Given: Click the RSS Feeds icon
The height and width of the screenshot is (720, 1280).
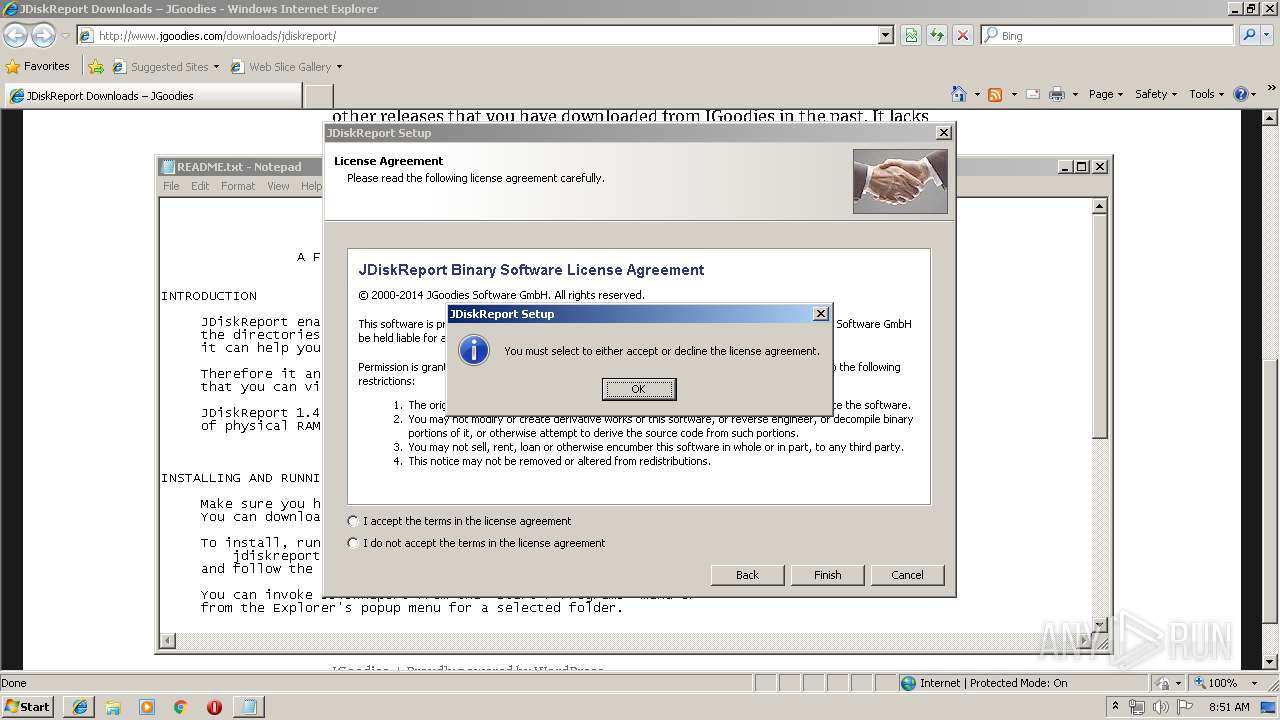Looking at the screenshot, I should [995, 94].
